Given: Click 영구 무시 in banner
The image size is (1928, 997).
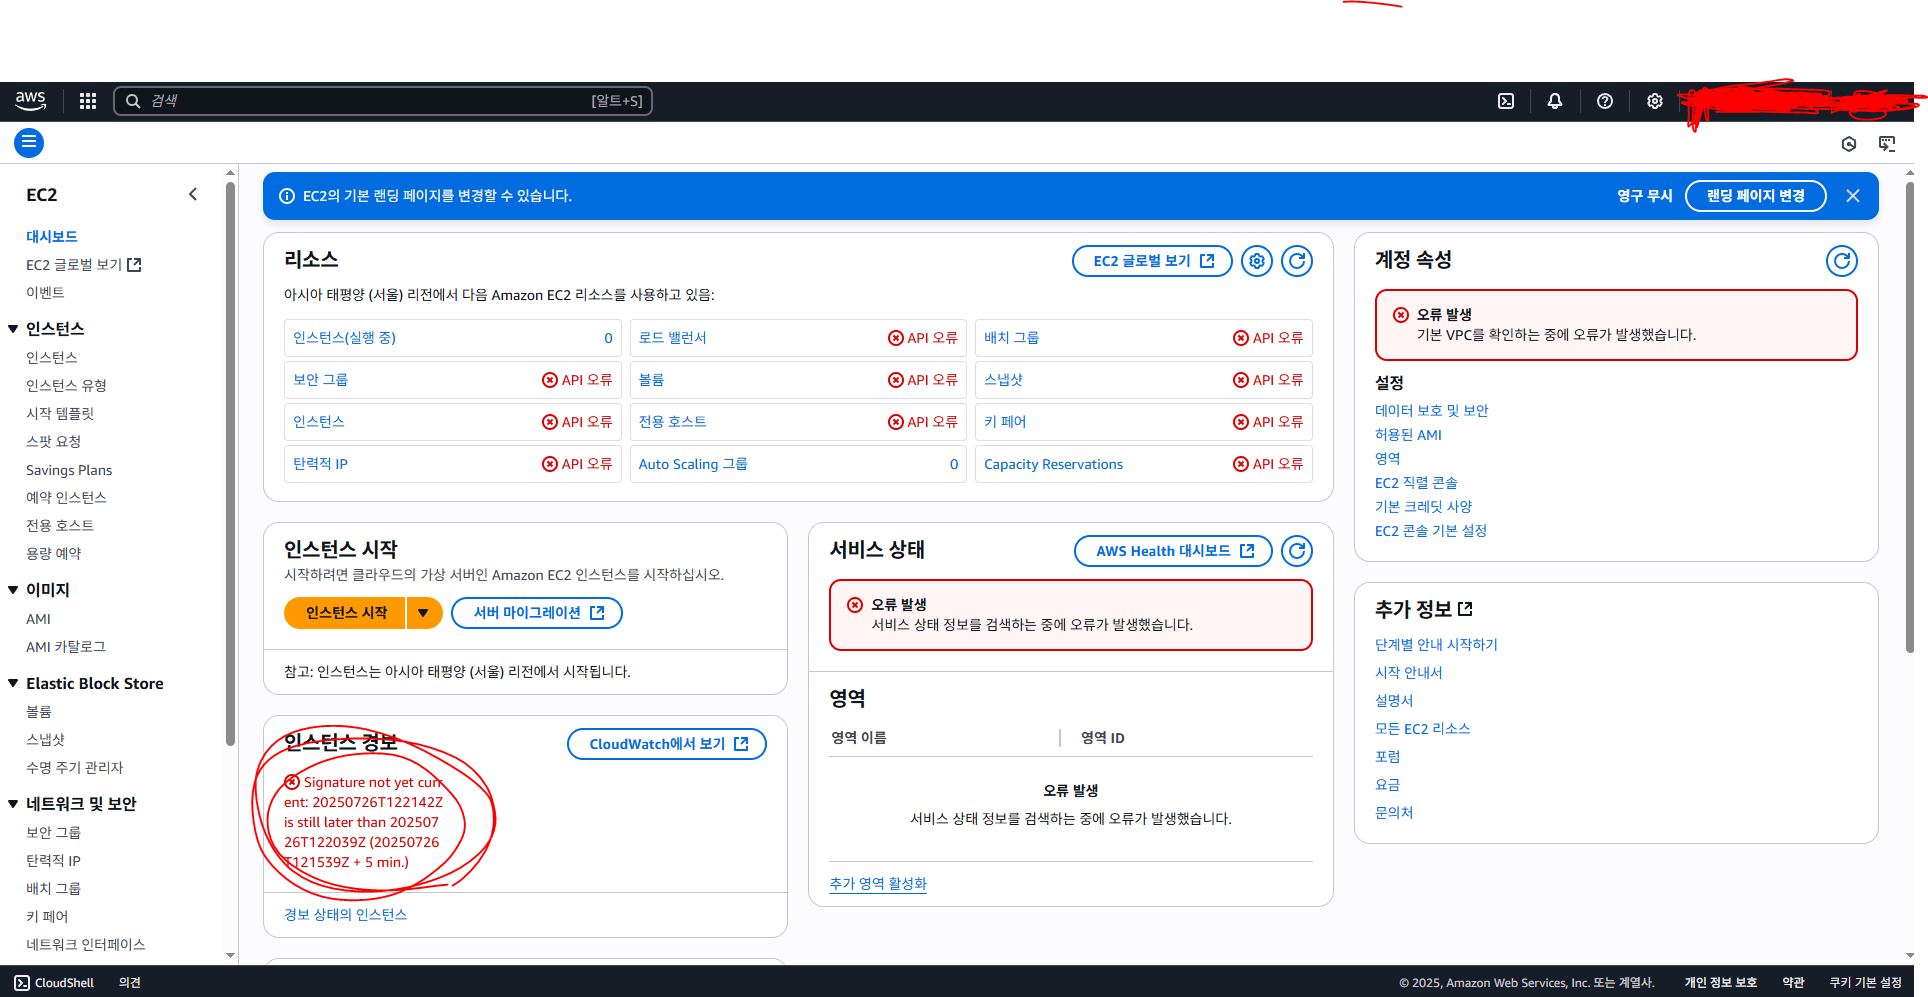Looking at the screenshot, I should click(1645, 196).
